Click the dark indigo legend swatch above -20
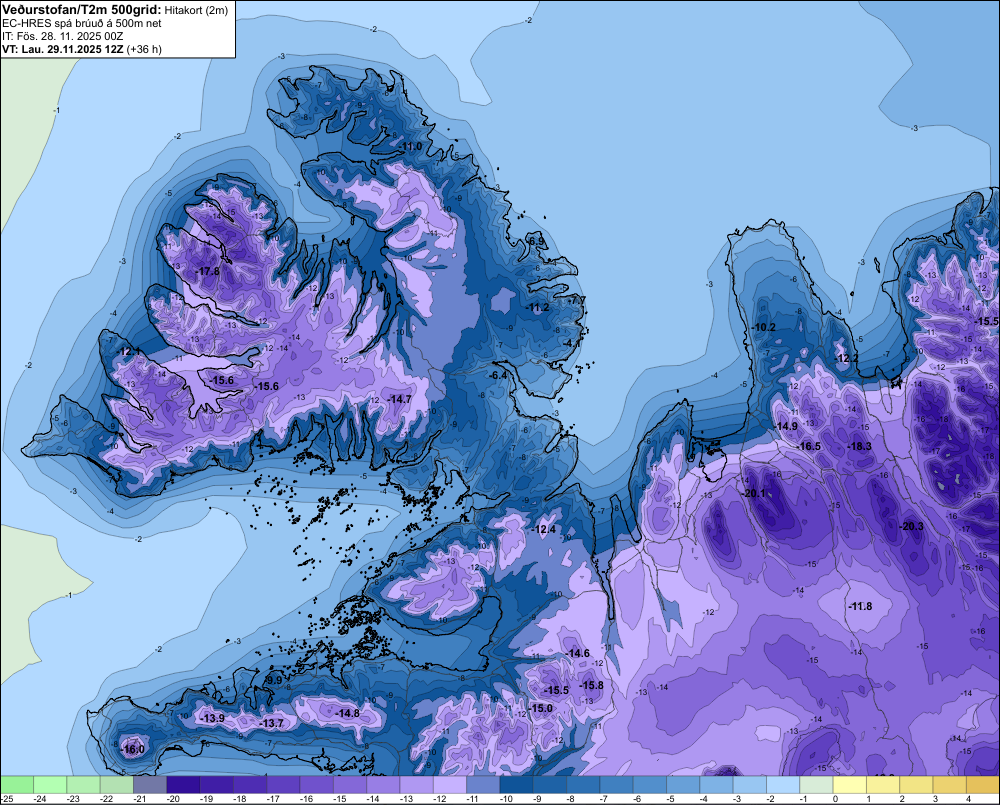The width and height of the screenshot is (1000, 805). [x=183, y=784]
